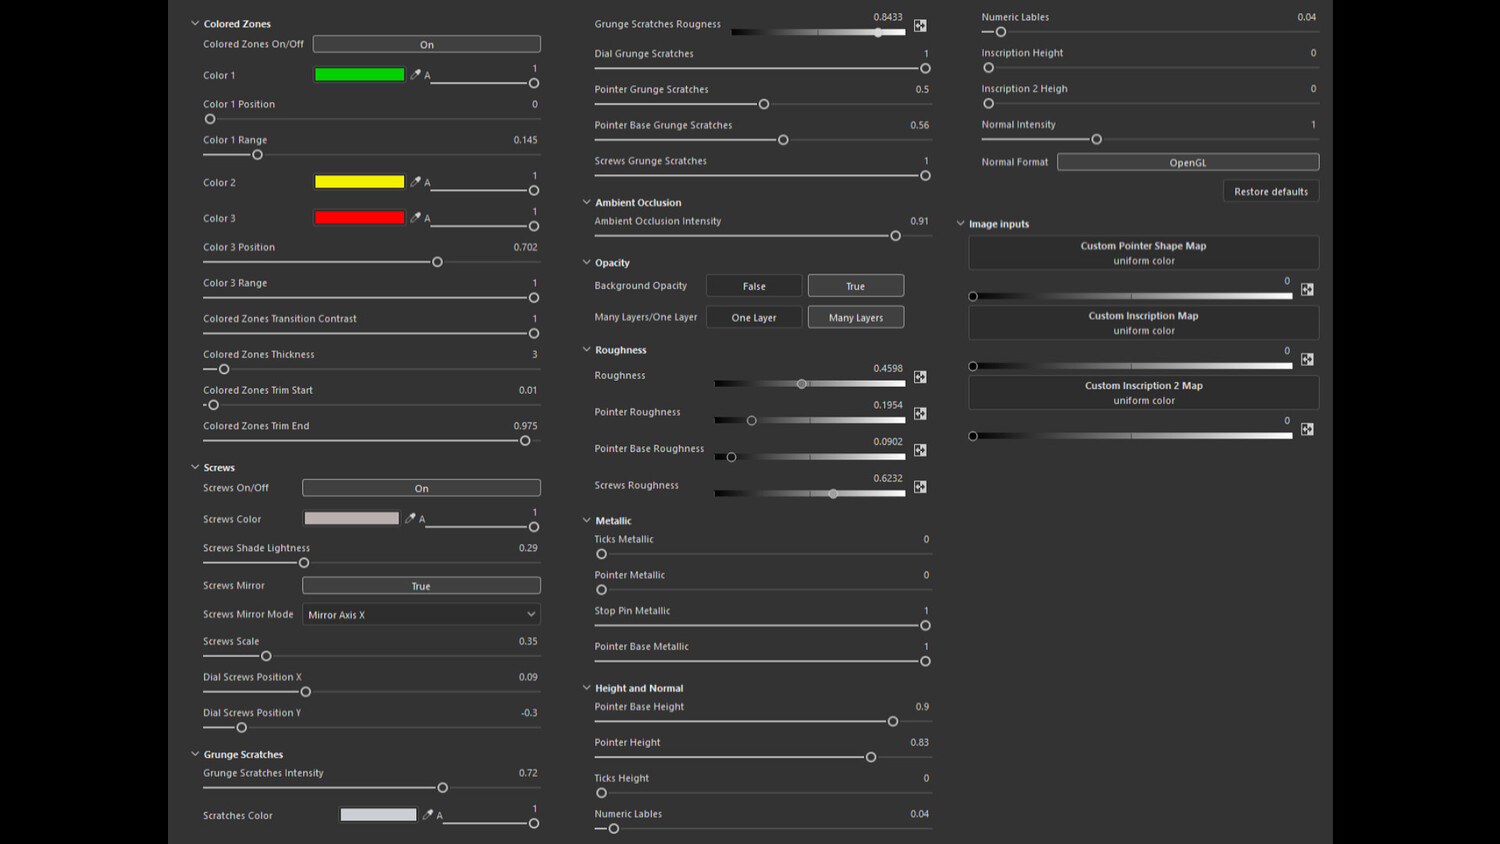Click the Screws Roughness value 0.6232

[x=888, y=478]
